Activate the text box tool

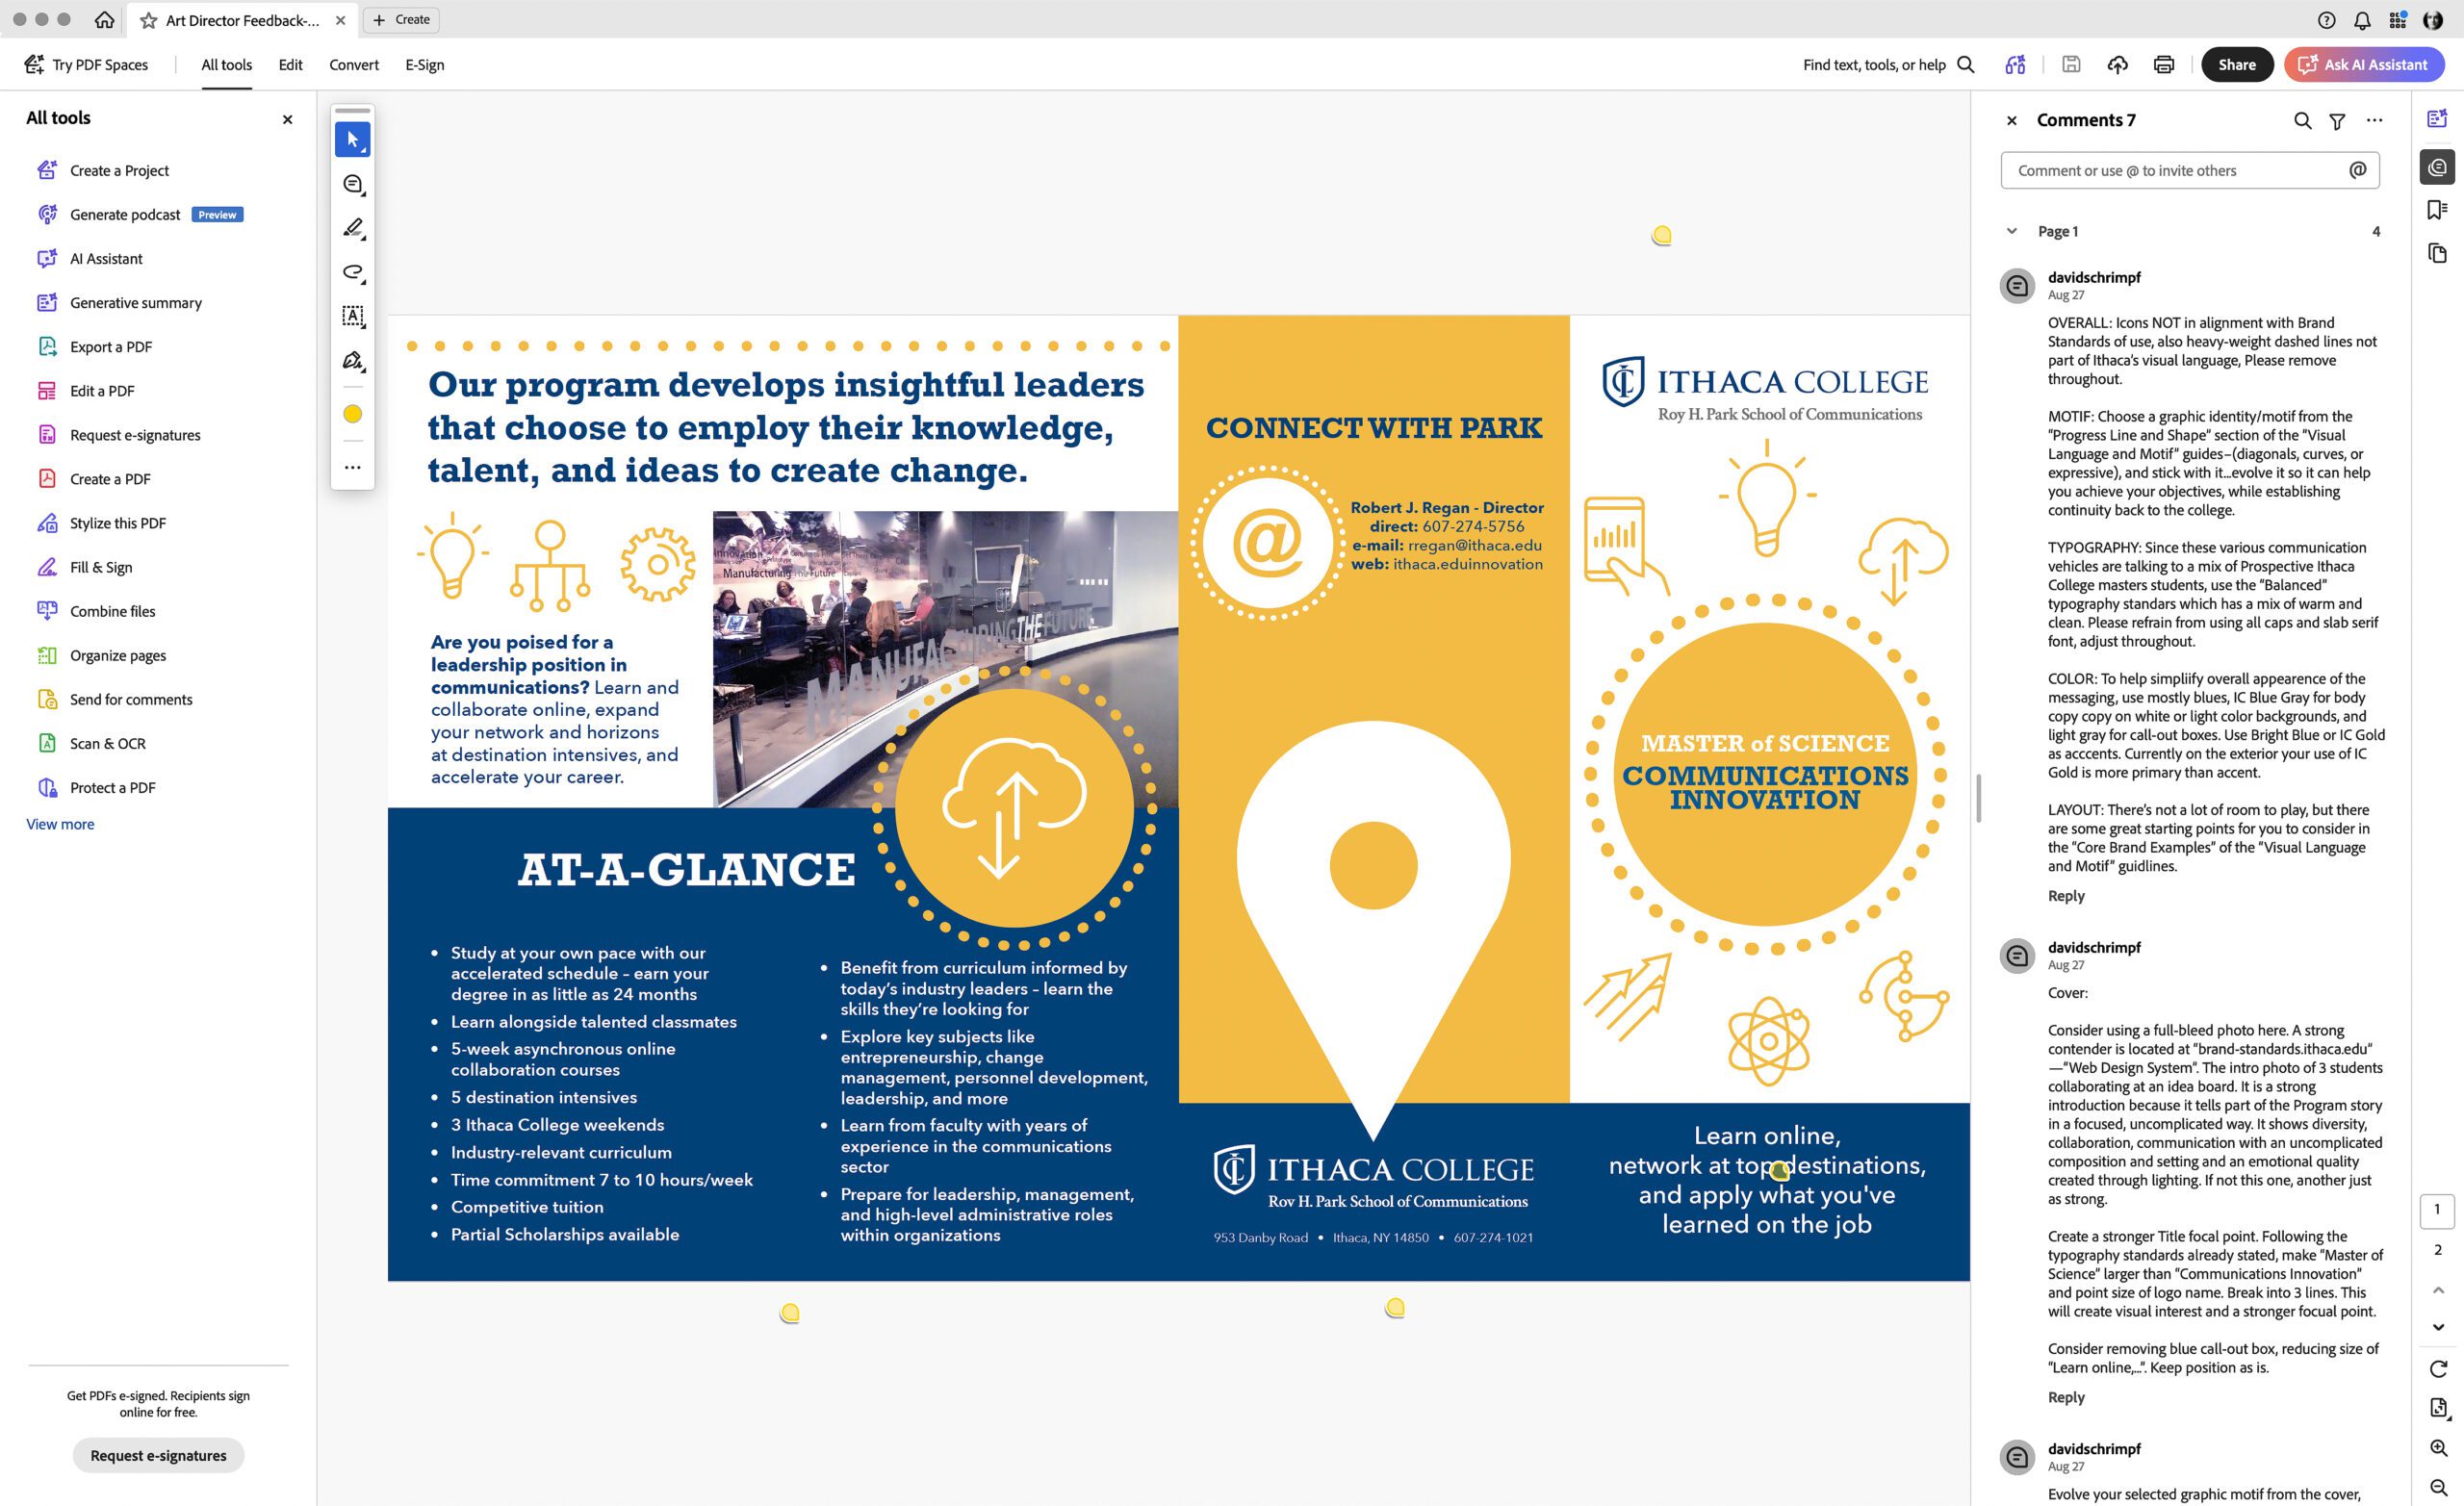[352, 317]
